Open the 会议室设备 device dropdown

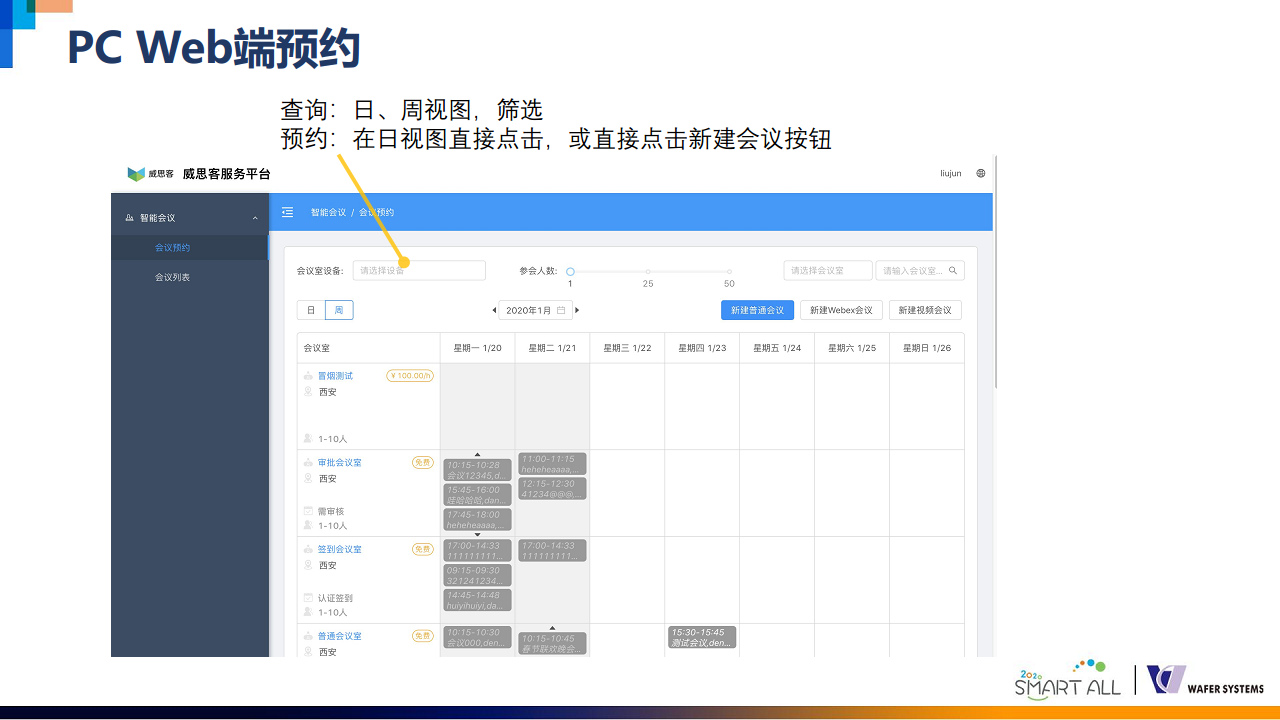point(419,270)
